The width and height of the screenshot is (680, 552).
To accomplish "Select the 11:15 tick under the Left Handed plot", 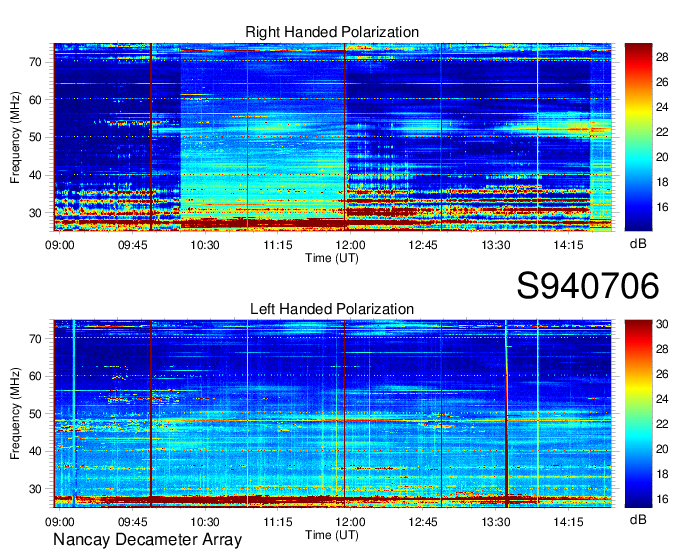I will [278, 522].
